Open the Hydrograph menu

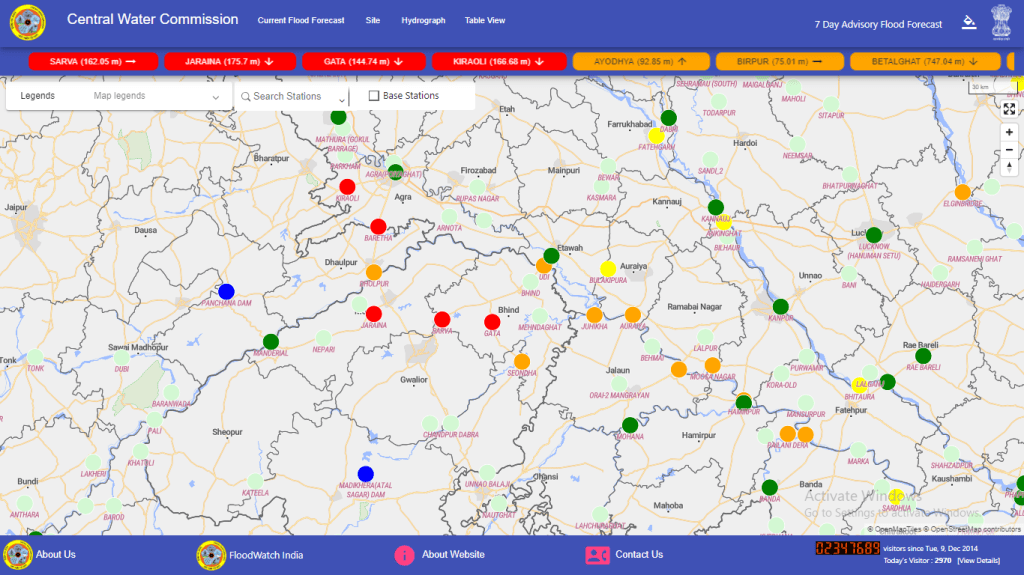[422, 21]
